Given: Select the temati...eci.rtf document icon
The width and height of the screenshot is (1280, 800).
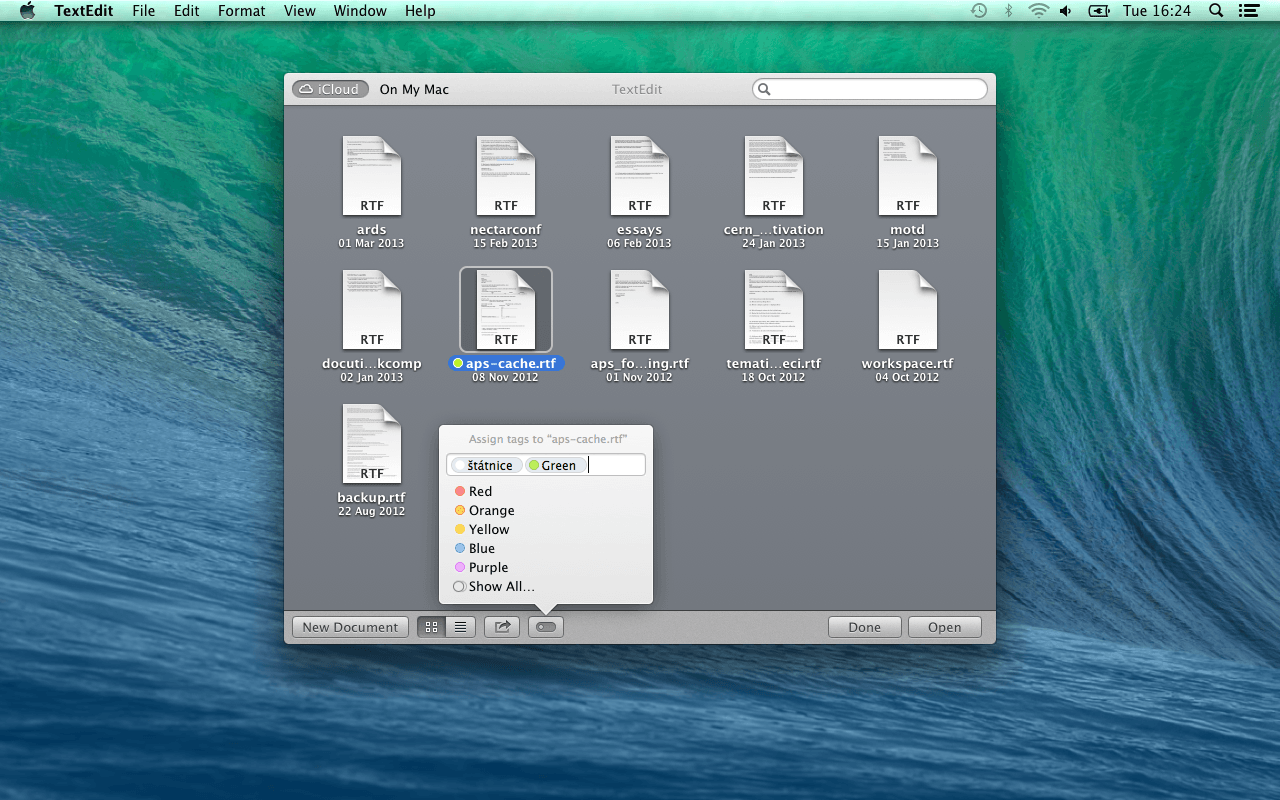Looking at the screenshot, I should coord(774,310).
